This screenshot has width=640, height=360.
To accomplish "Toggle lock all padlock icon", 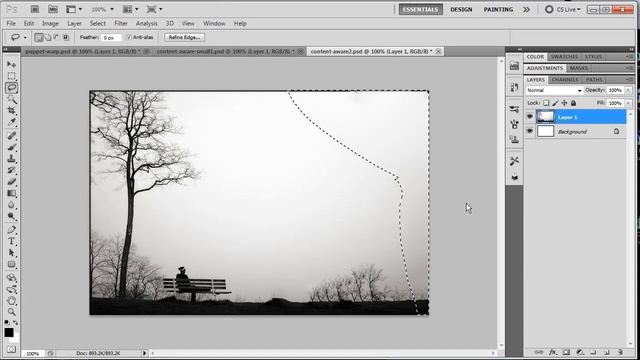I will [573, 103].
